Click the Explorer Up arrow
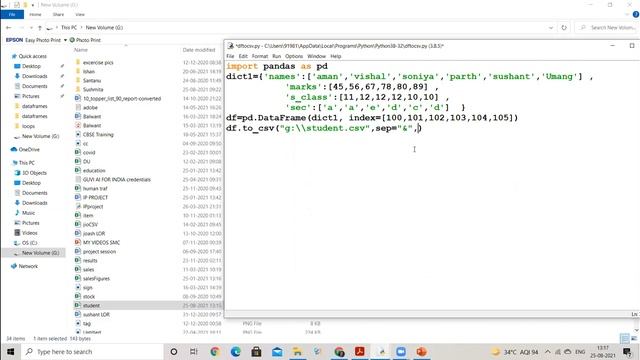 click(40, 28)
